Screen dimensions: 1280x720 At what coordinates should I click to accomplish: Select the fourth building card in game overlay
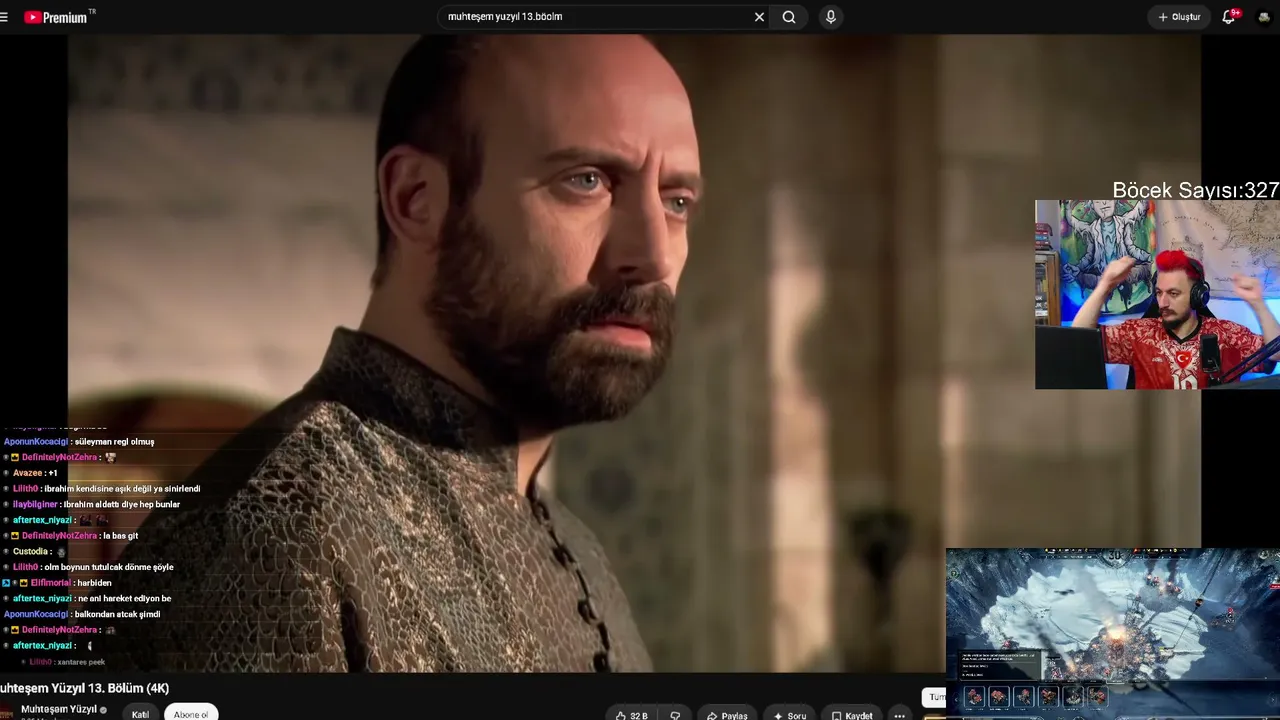click(1048, 696)
